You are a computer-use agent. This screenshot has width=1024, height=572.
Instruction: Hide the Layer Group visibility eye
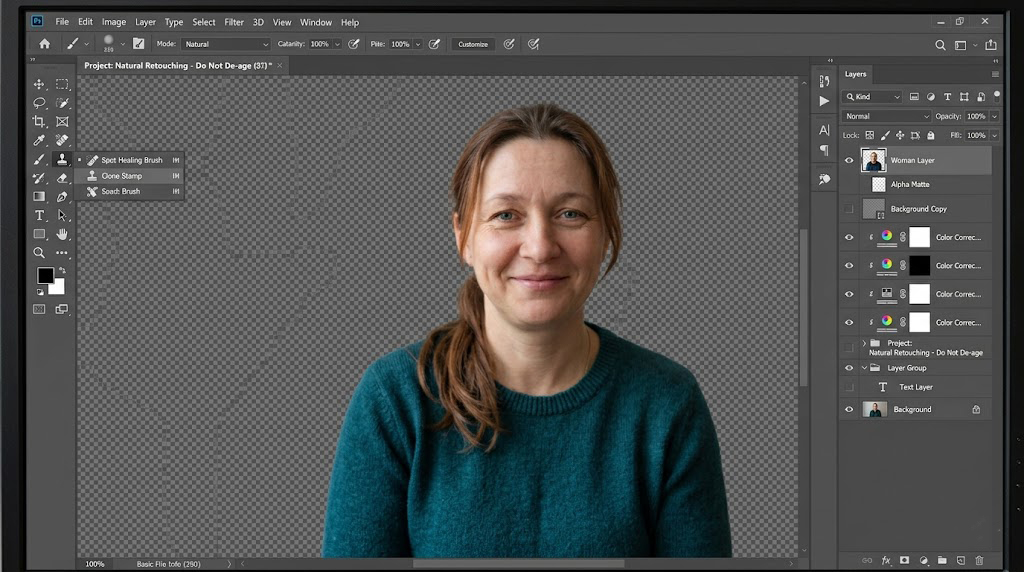point(849,368)
